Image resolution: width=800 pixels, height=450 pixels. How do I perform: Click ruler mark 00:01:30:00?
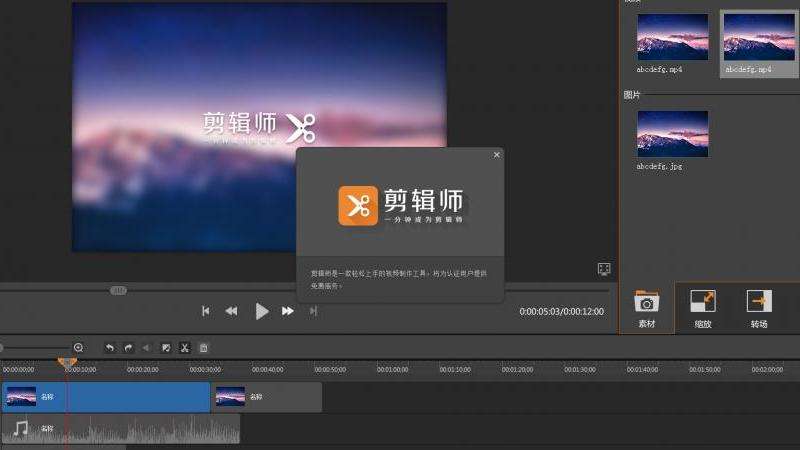tap(580, 369)
